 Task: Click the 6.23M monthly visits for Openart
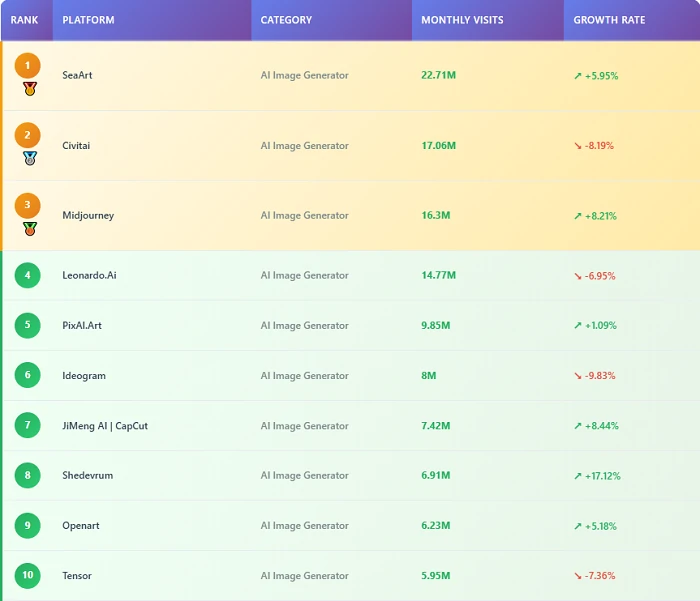pyautogui.click(x=436, y=526)
